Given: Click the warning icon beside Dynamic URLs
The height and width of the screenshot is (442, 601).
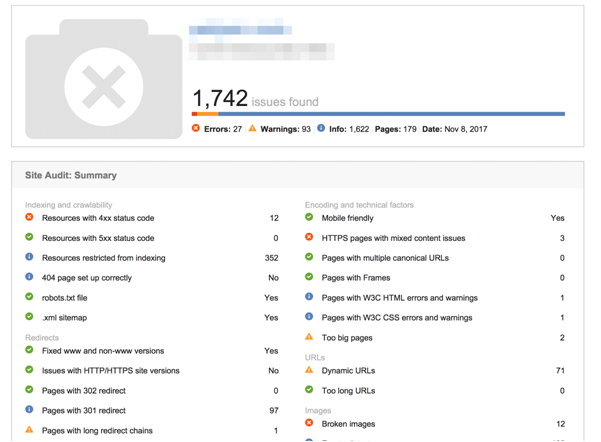Looking at the screenshot, I should (x=309, y=370).
